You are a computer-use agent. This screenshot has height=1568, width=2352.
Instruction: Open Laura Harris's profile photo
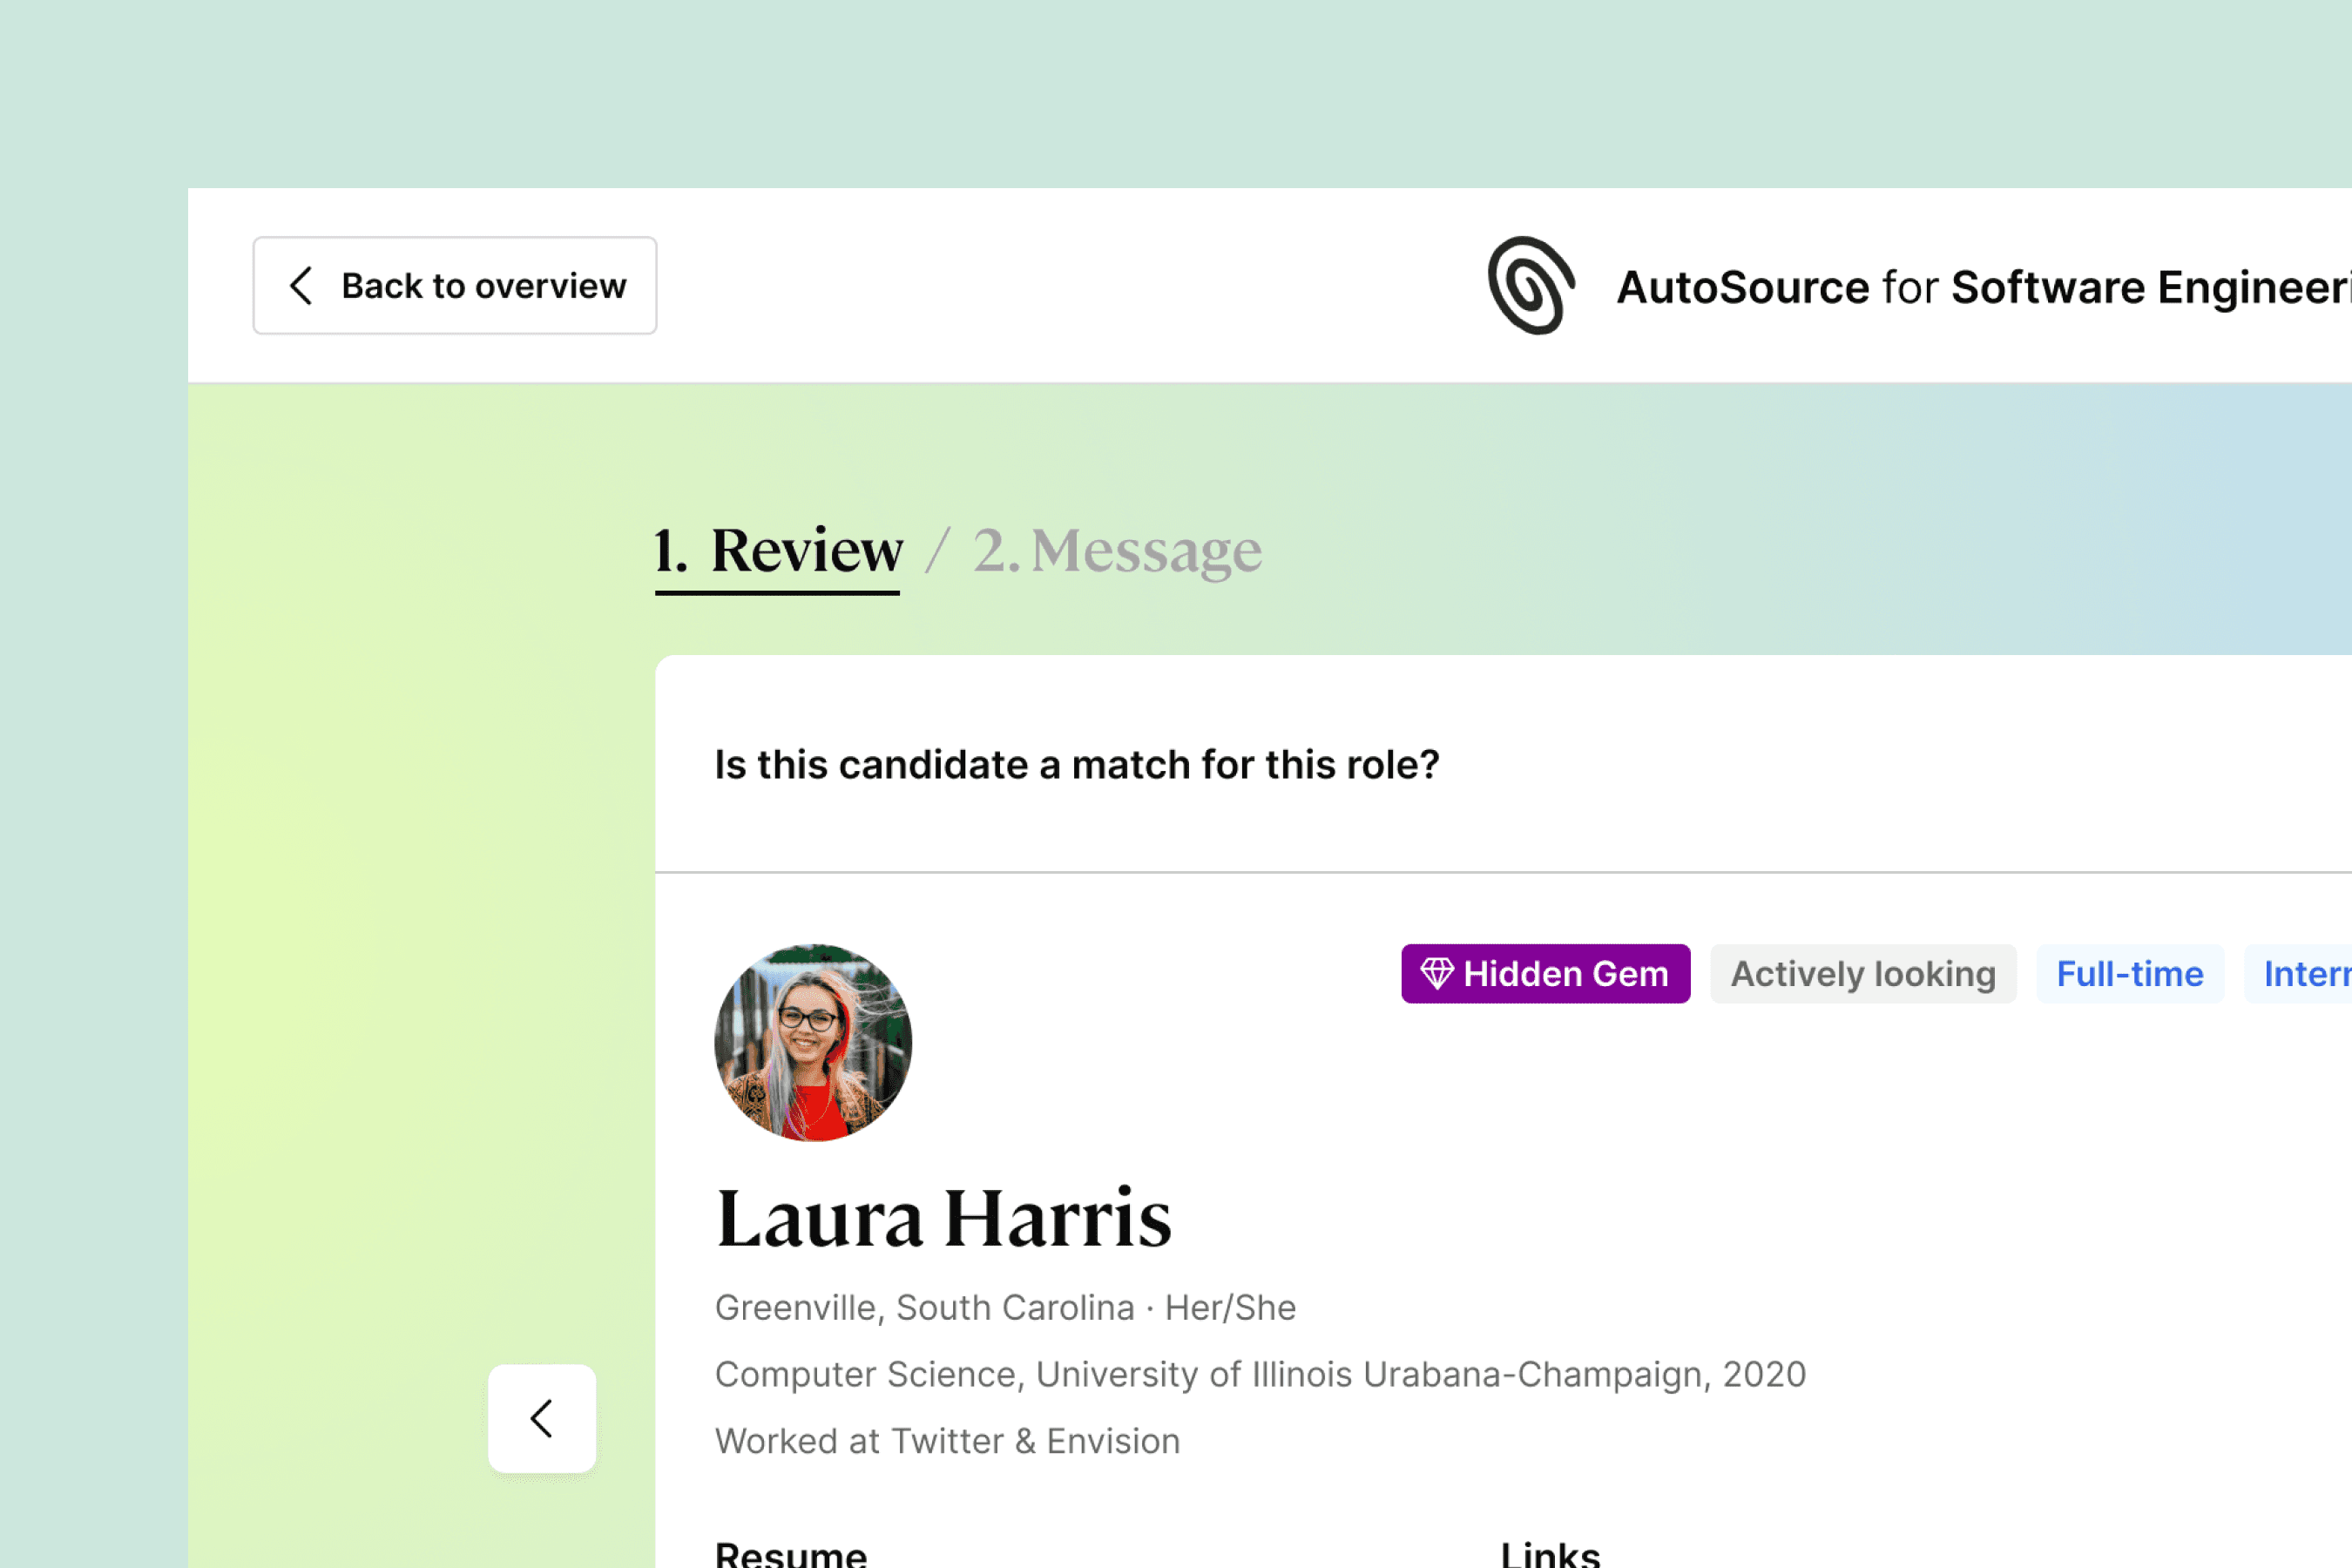pos(813,1043)
